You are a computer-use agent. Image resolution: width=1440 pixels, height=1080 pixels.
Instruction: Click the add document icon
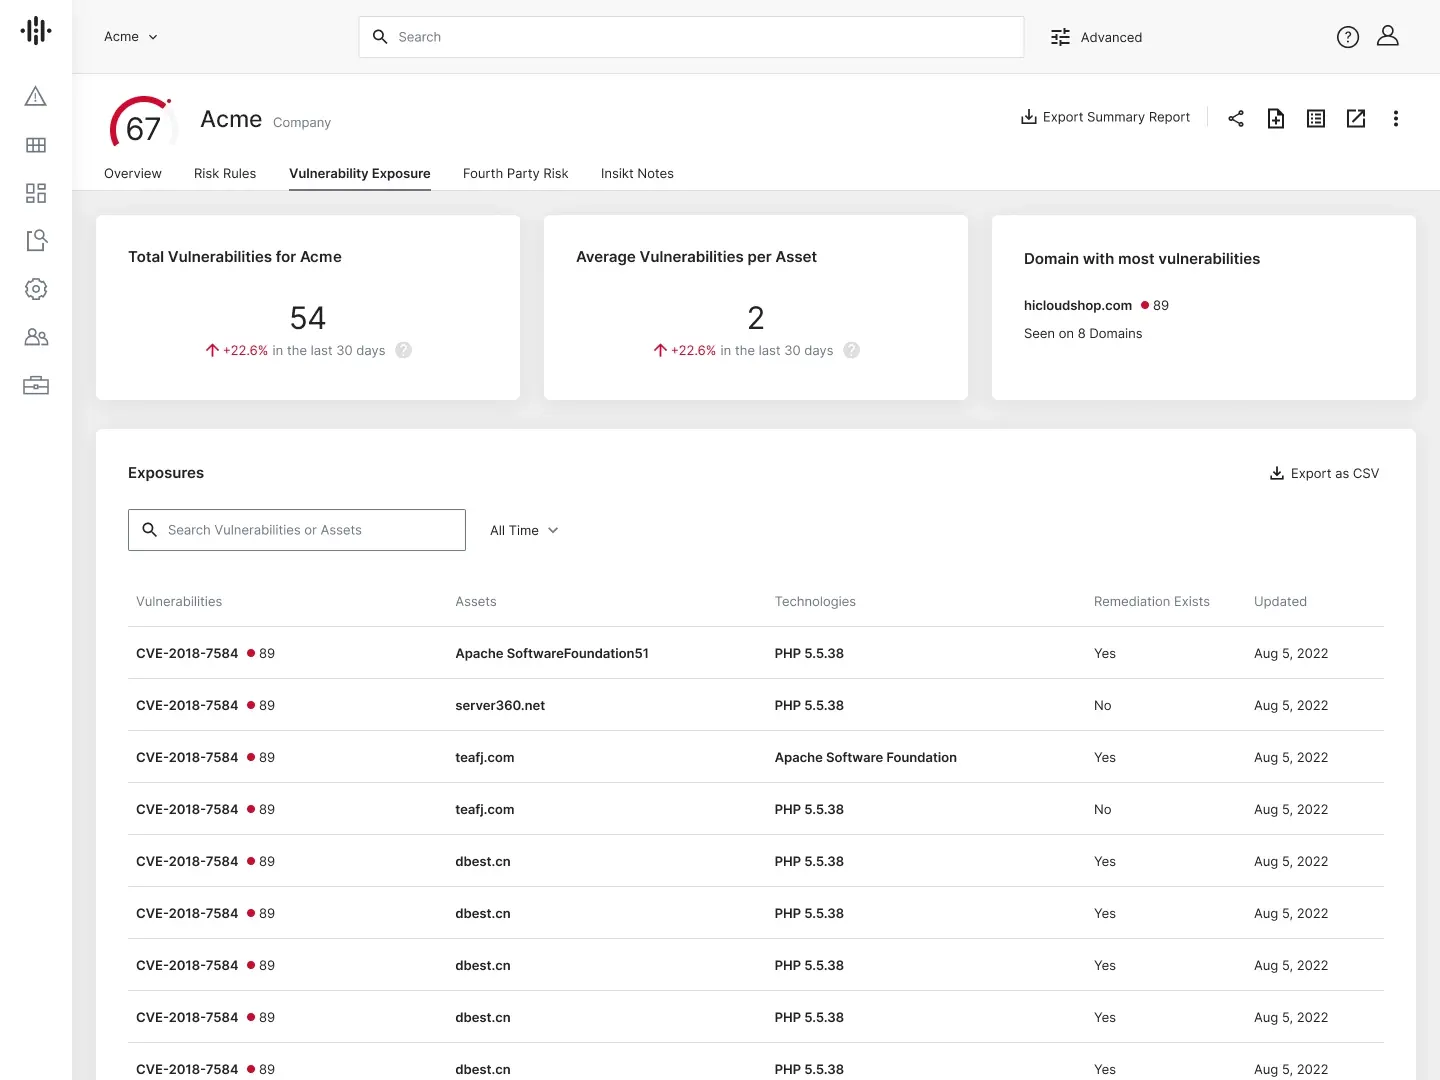(x=1276, y=118)
